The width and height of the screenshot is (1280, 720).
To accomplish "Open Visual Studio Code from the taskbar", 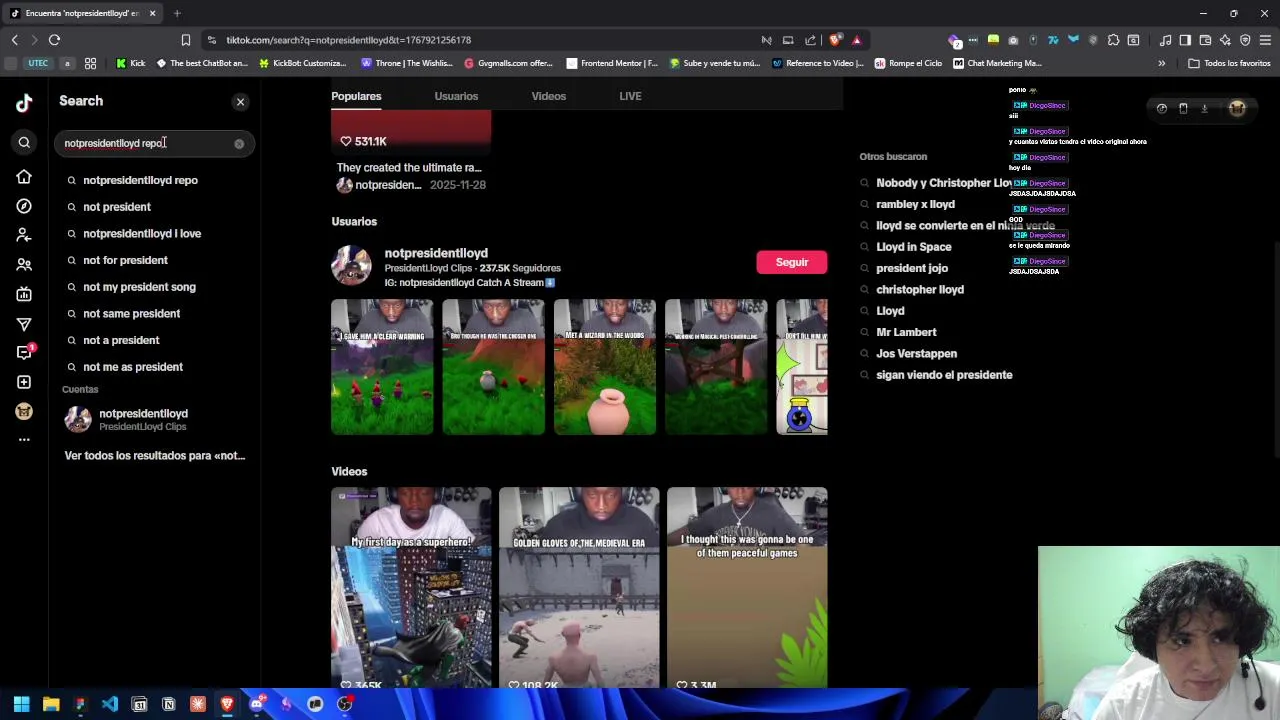I will pyautogui.click(x=110, y=704).
